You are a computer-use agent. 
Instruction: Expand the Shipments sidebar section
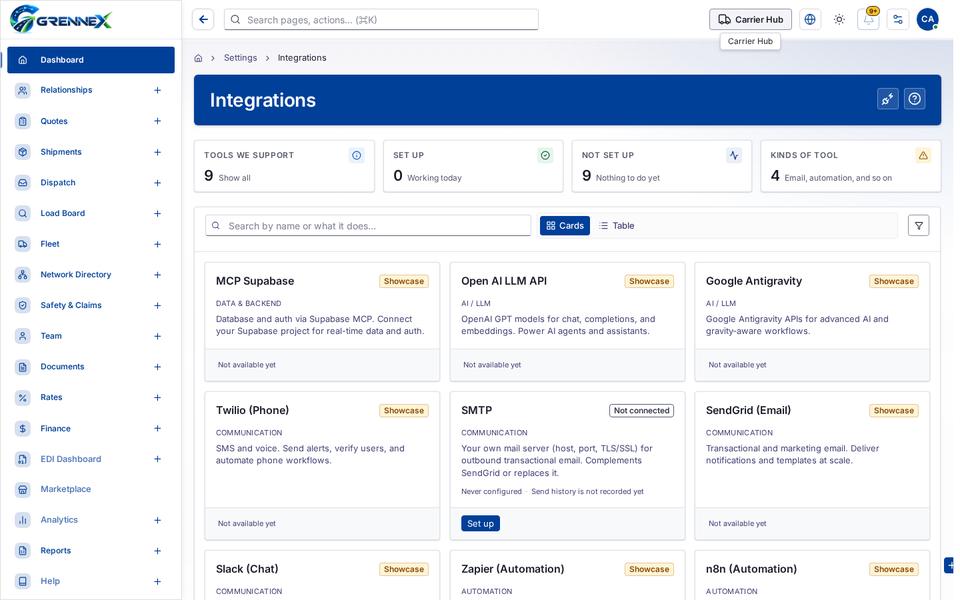[x=157, y=152]
